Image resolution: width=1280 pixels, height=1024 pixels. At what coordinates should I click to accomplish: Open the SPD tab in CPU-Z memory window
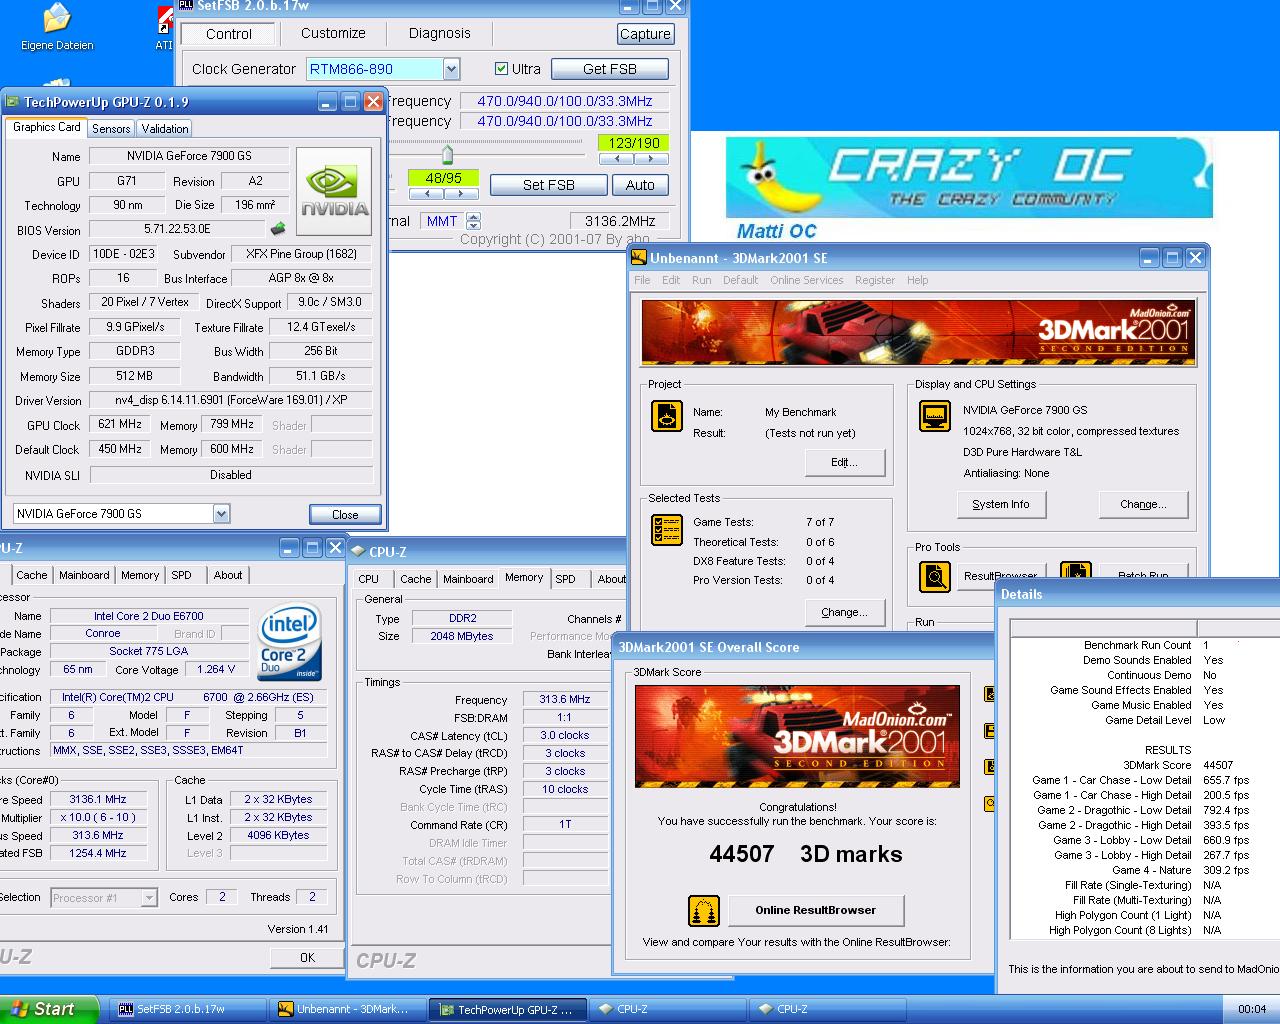[x=566, y=579]
